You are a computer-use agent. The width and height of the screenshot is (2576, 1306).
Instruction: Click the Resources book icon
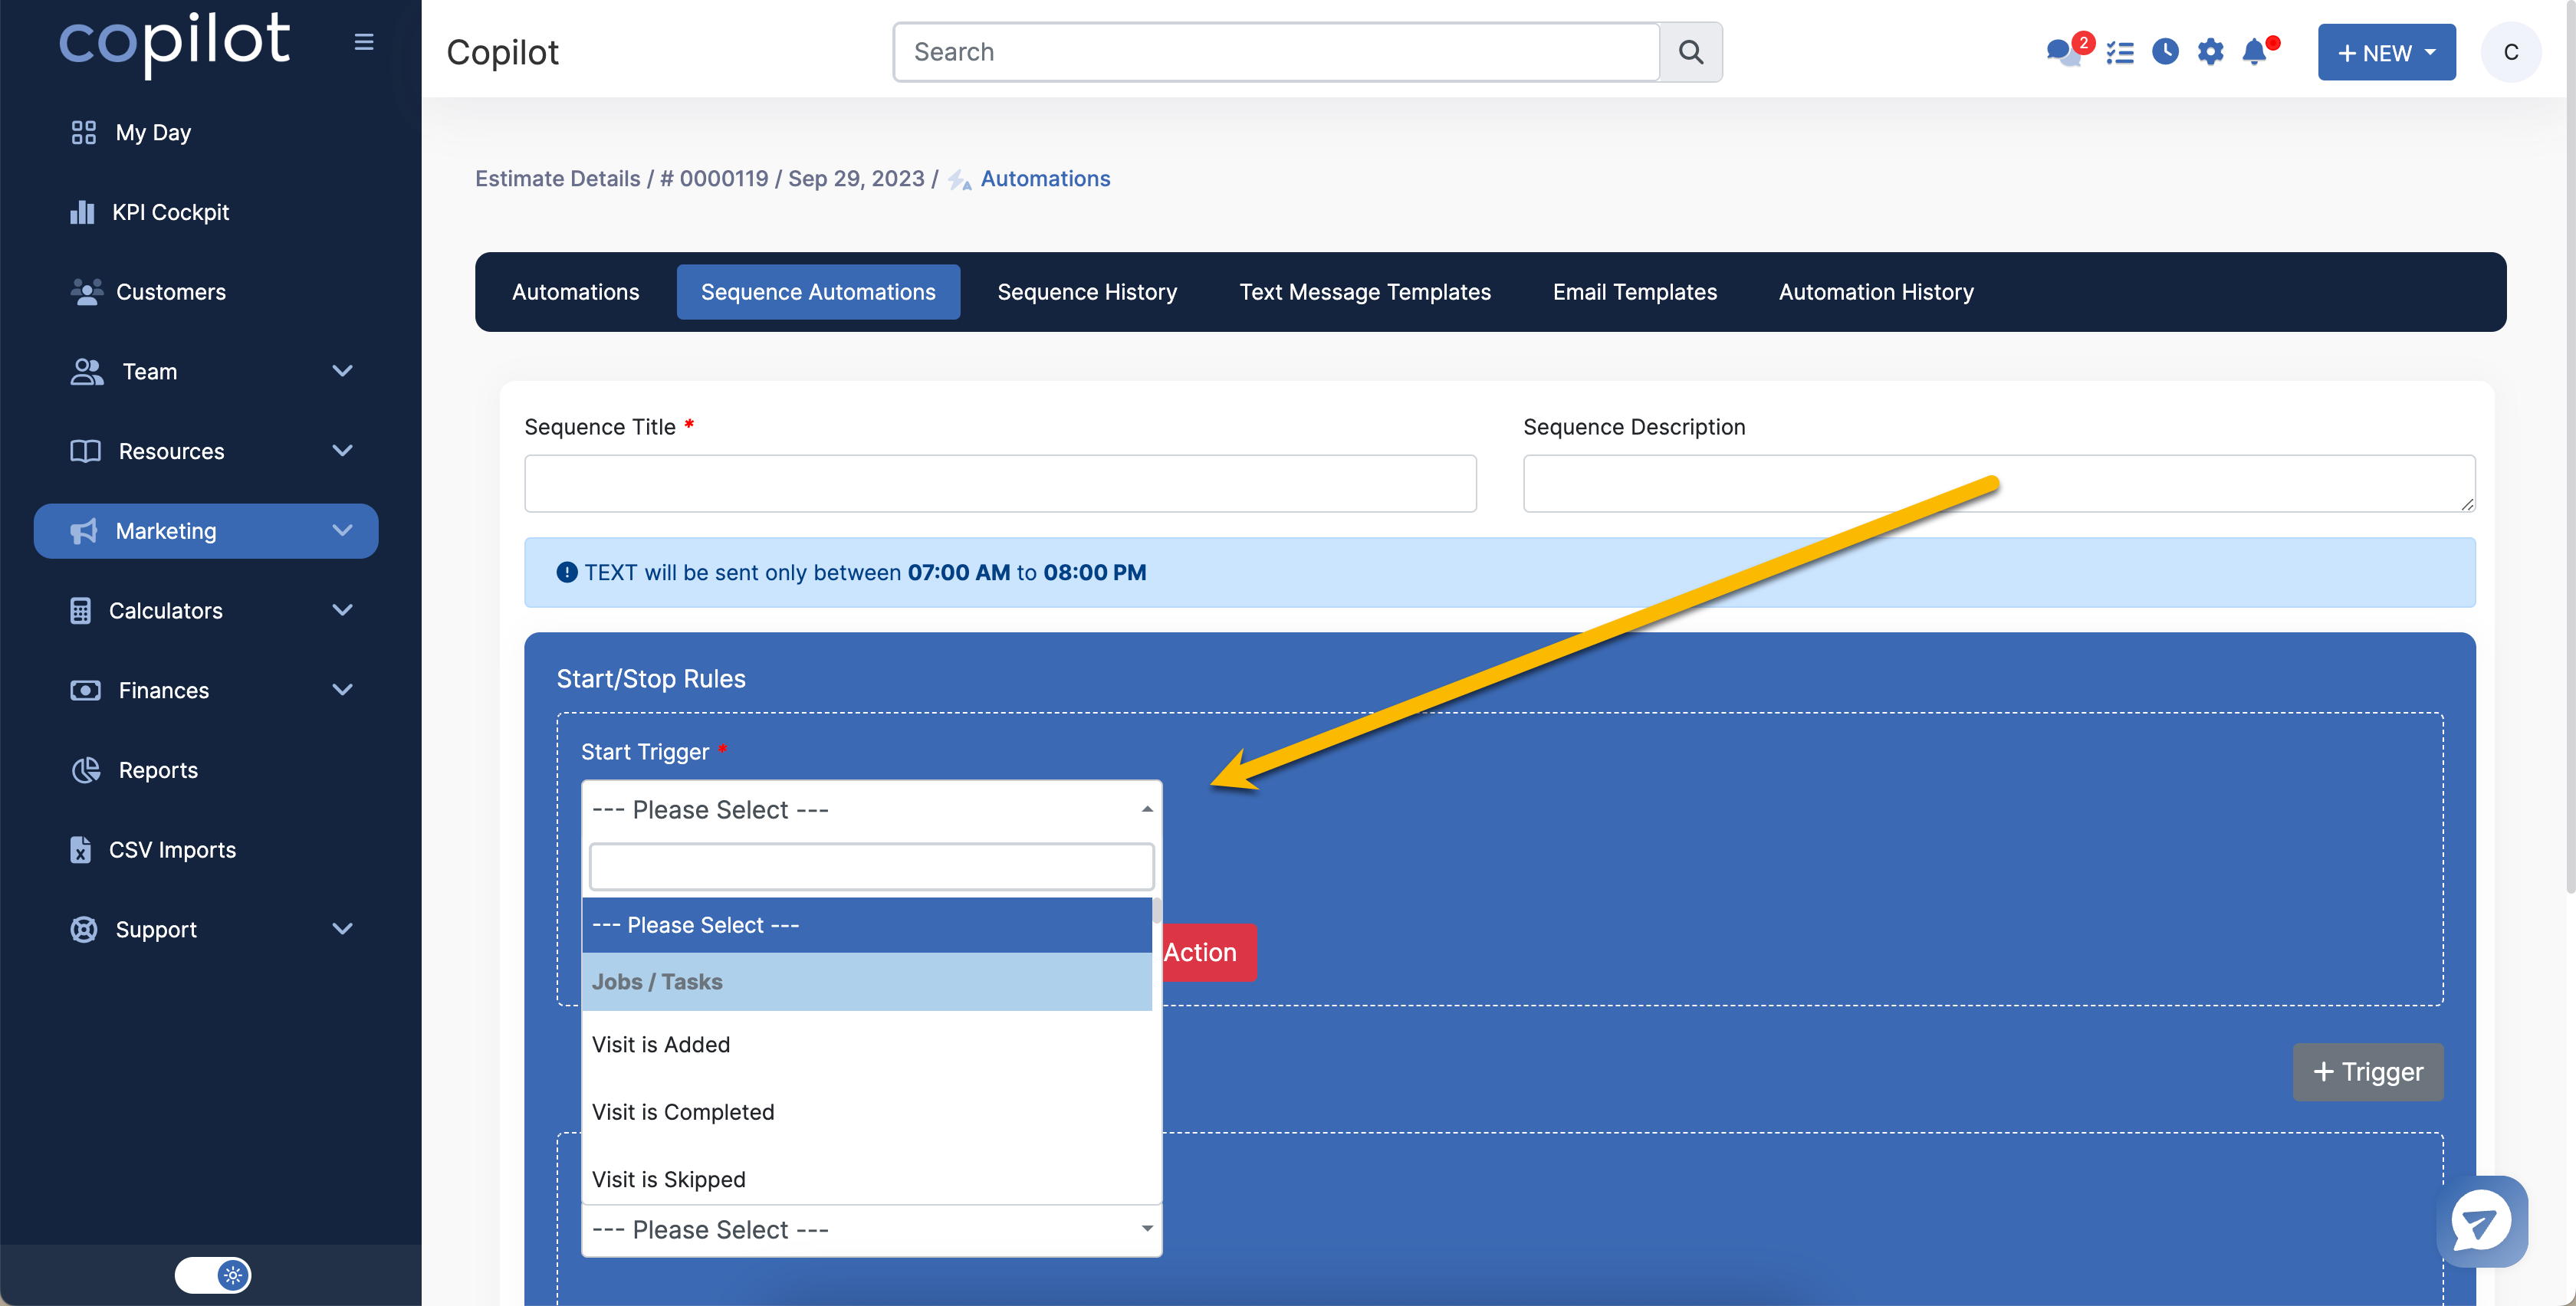[86, 451]
